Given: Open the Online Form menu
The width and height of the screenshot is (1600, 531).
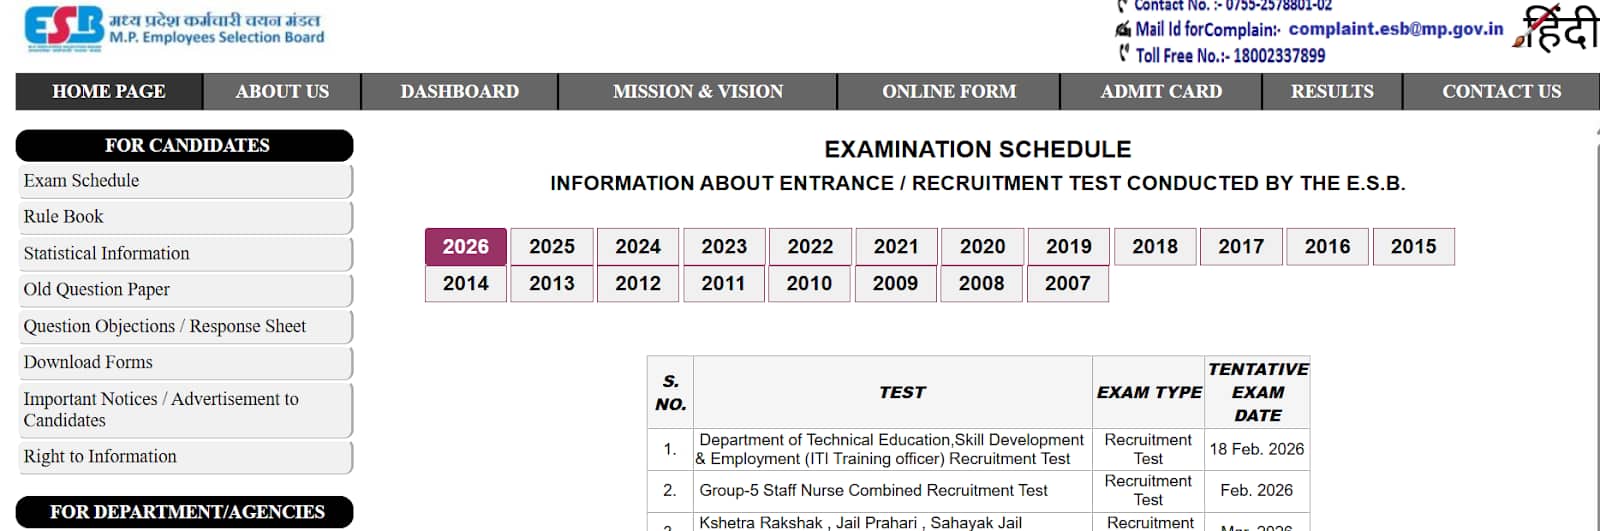Looking at the screenshot, I should 948,92.
